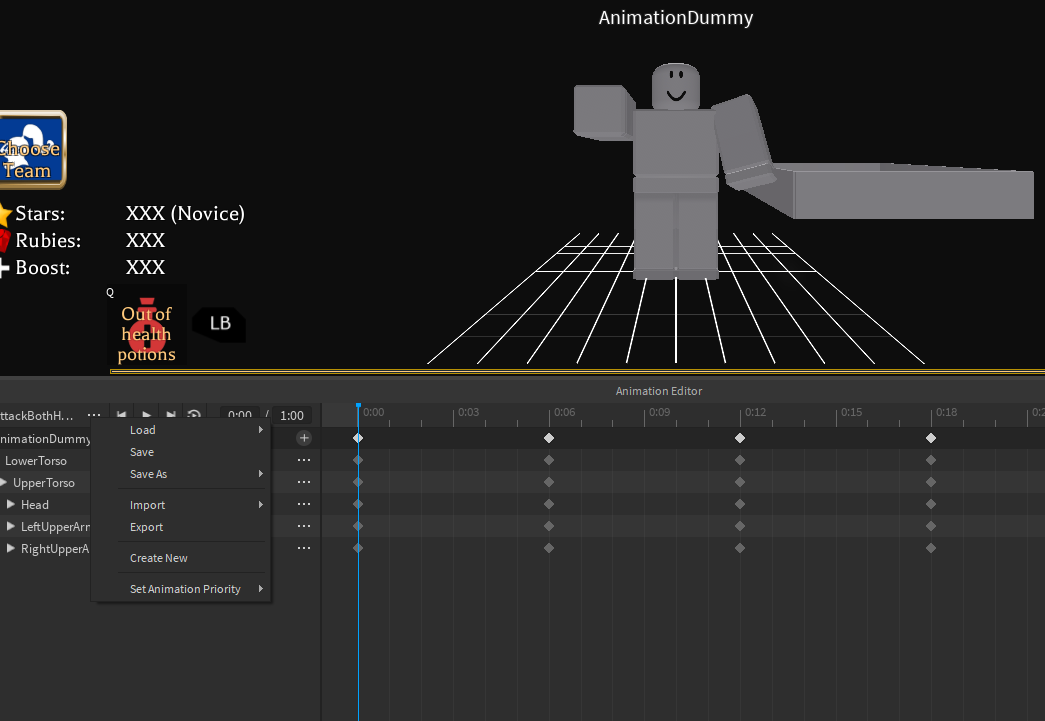Select LowerTorso keyframe at 0:18
This screenshot has width=1045, height=721.
pos(931,460)
